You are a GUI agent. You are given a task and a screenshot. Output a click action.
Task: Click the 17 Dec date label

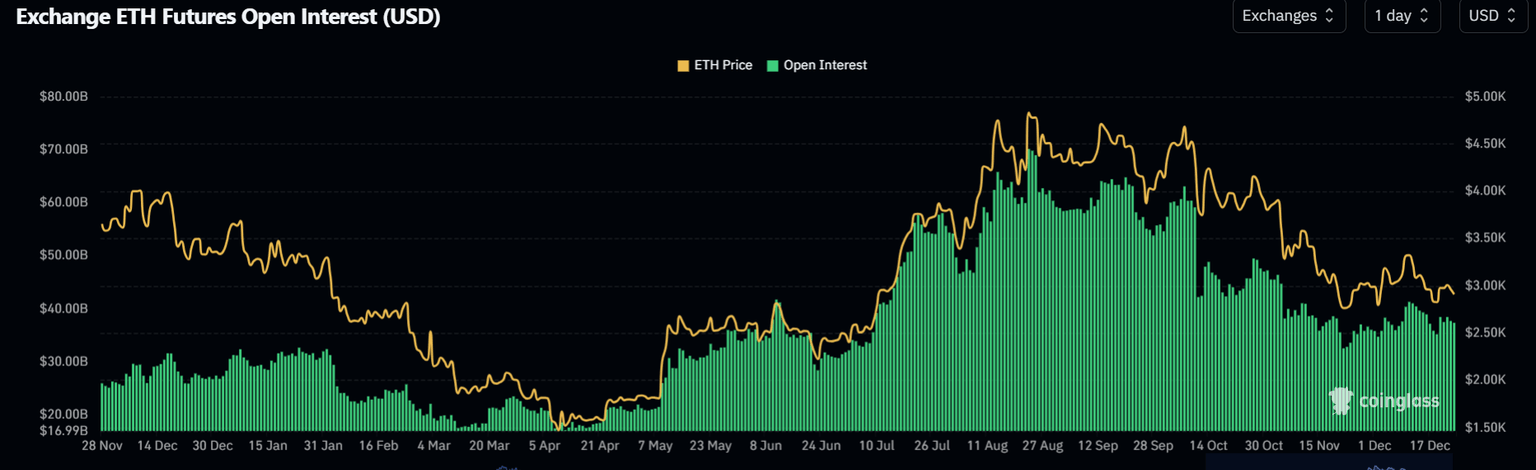[1428, 445]
